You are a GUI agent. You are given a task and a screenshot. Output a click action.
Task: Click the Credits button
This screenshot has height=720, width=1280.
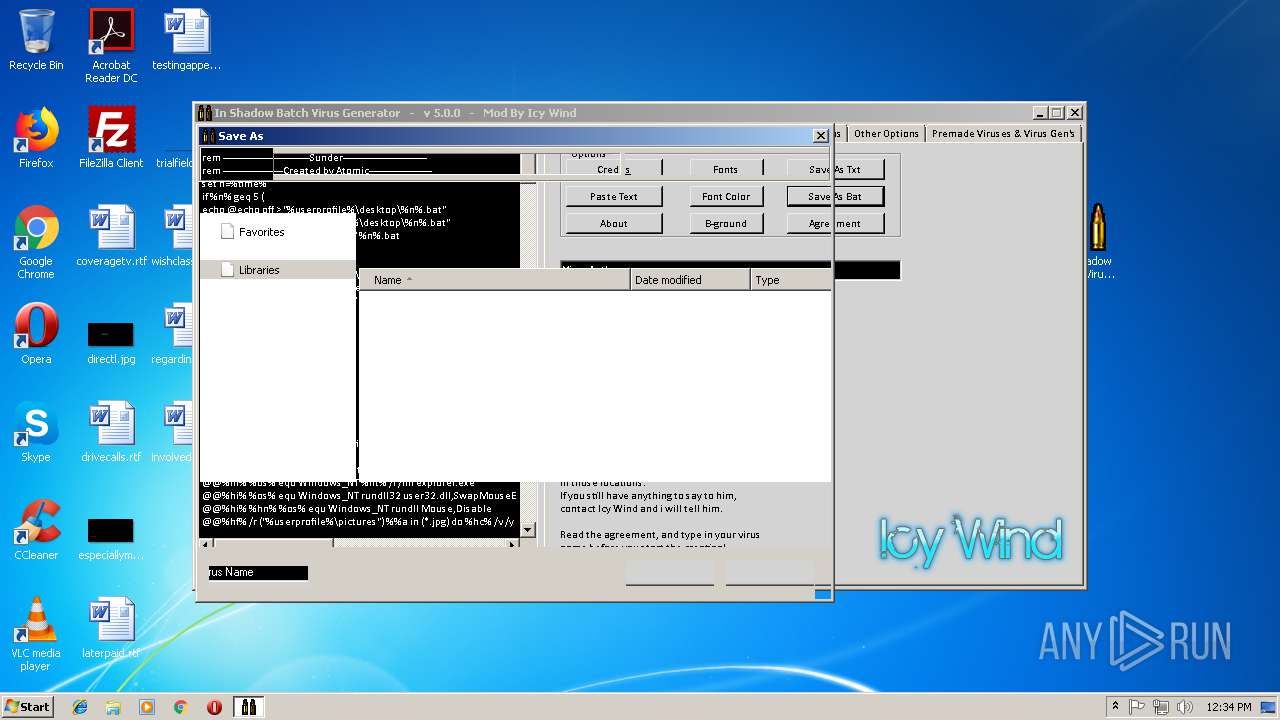point(614,169)
